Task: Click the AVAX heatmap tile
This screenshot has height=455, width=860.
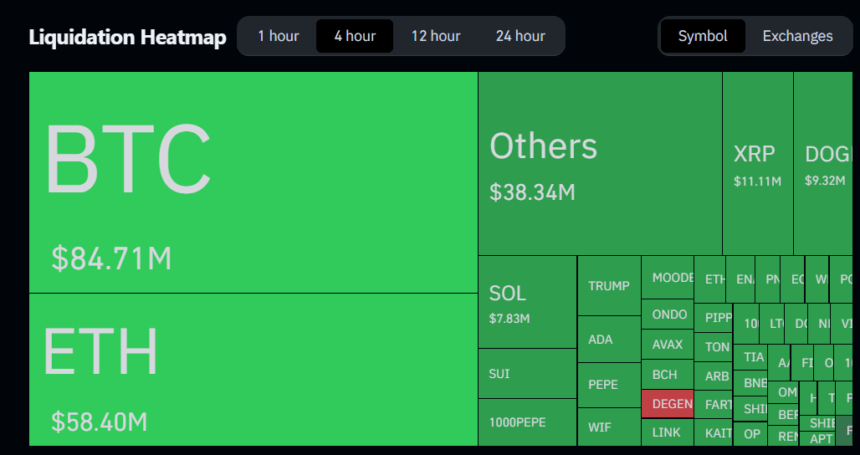Action: tap(667, 345)
